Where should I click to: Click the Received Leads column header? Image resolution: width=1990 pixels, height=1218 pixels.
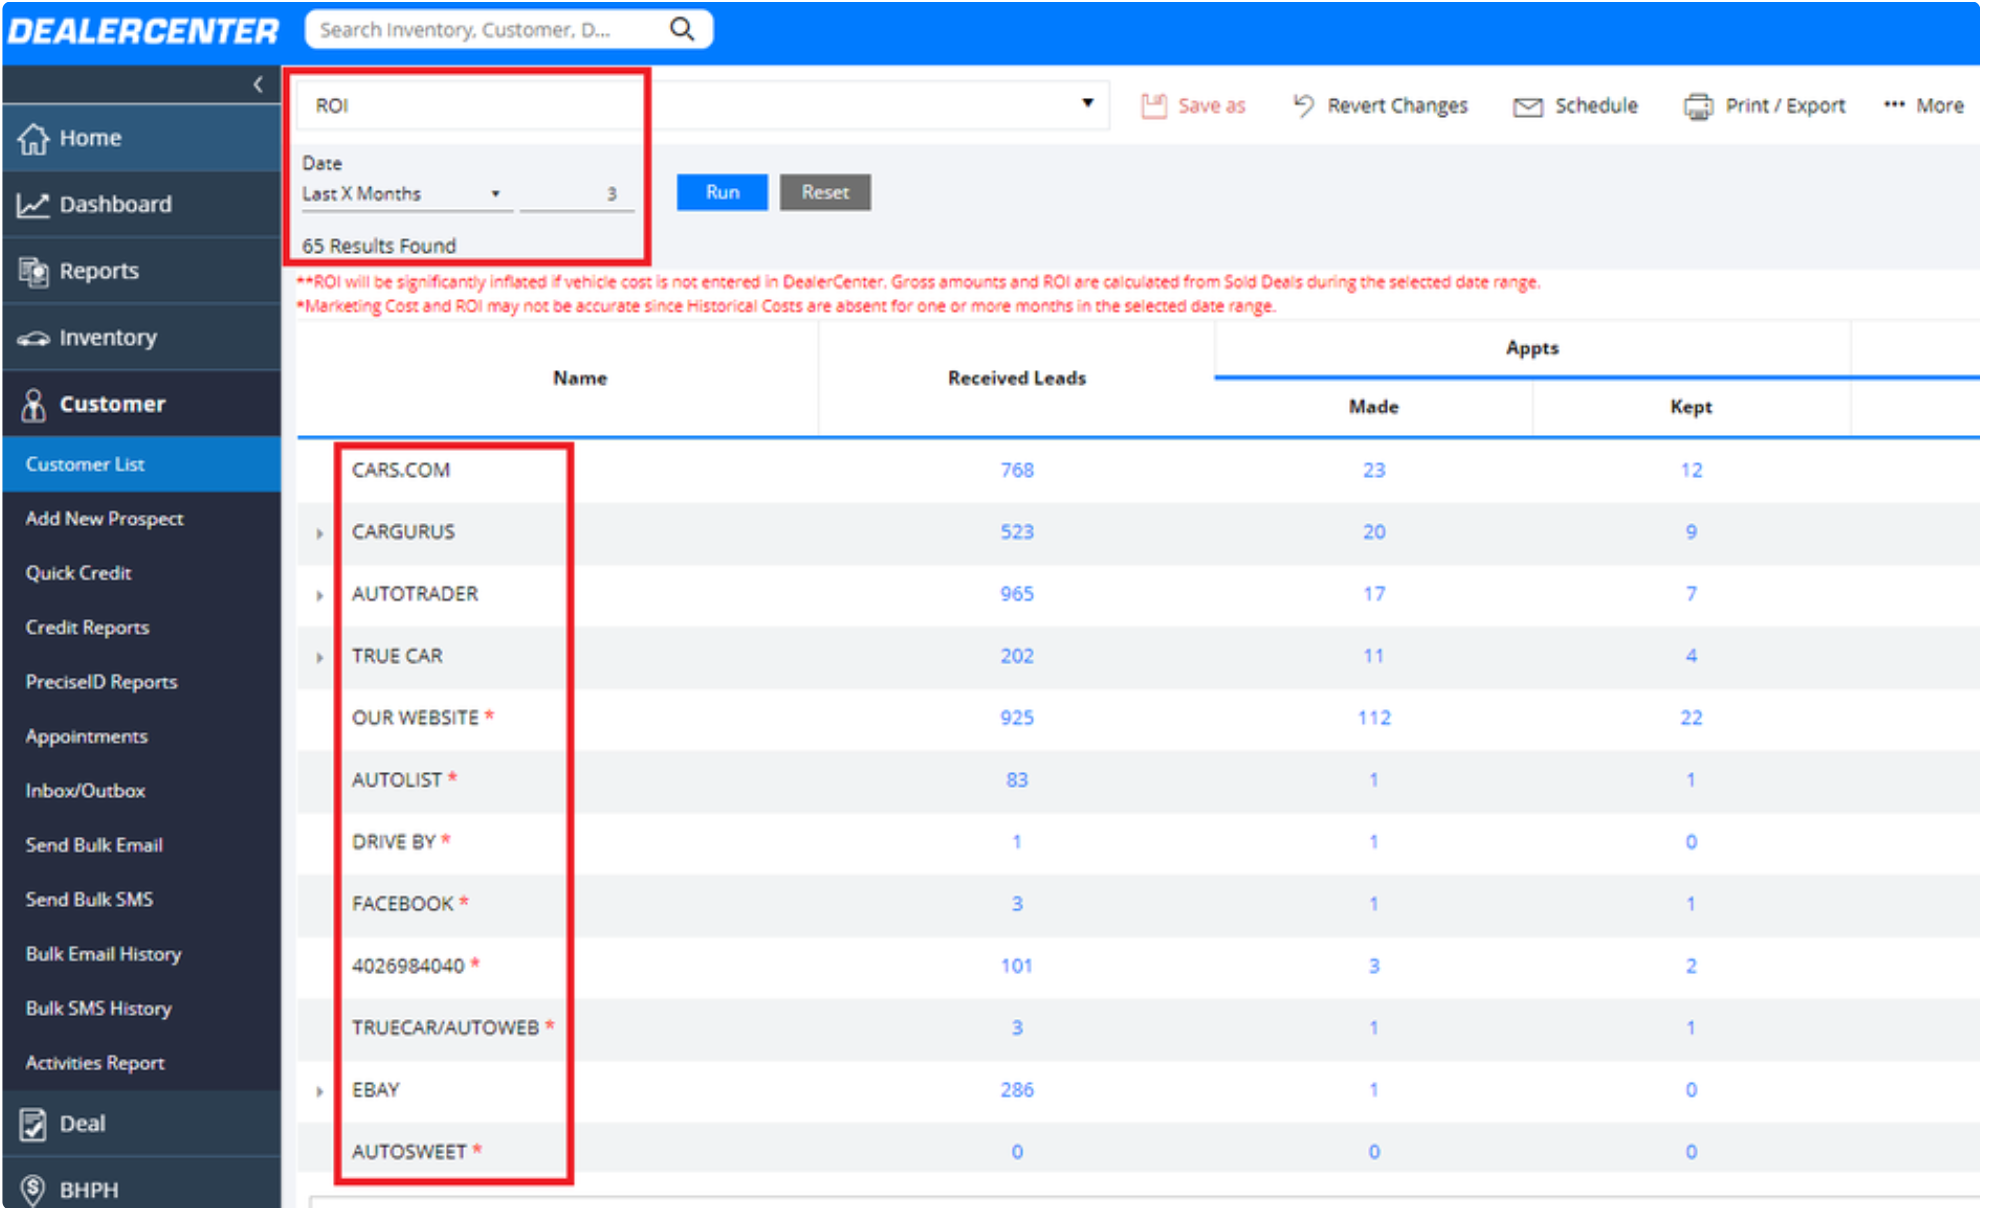(1017, 379)
